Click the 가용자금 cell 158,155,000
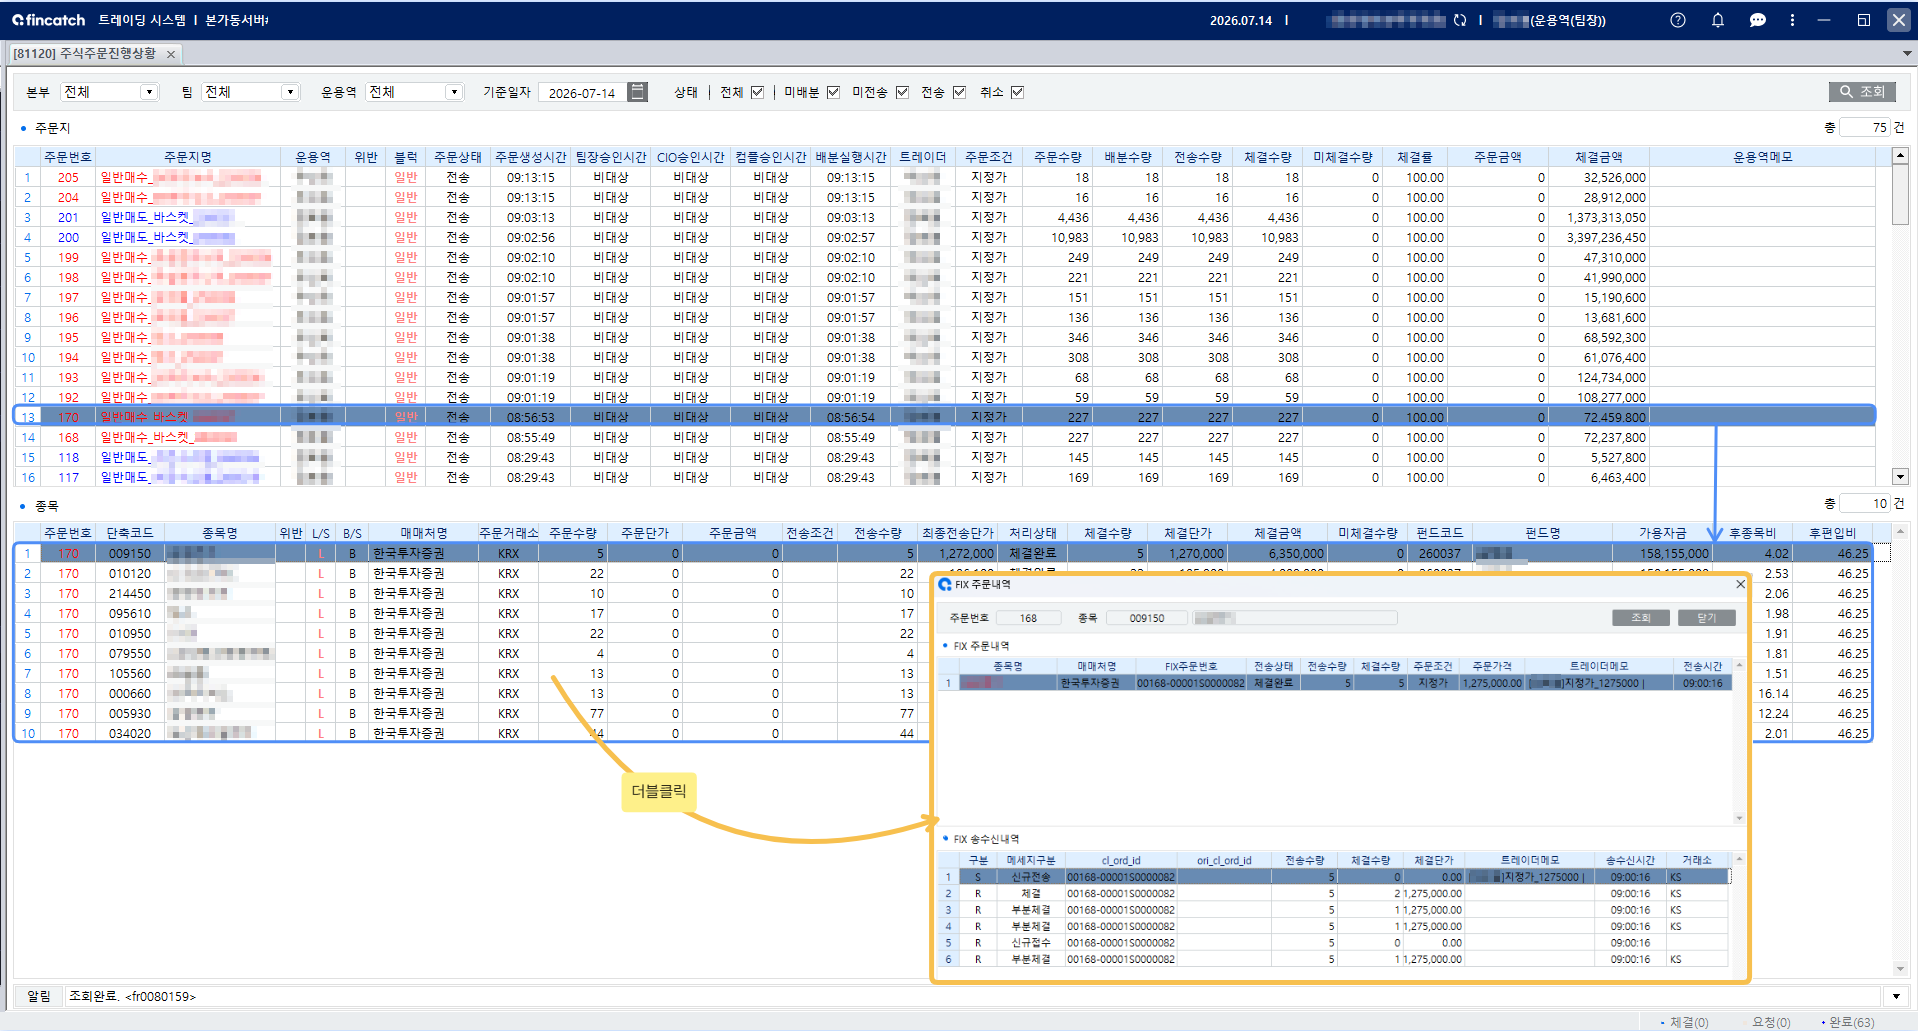This screenshot has width=1918, height=1031. click(1663, 553)
